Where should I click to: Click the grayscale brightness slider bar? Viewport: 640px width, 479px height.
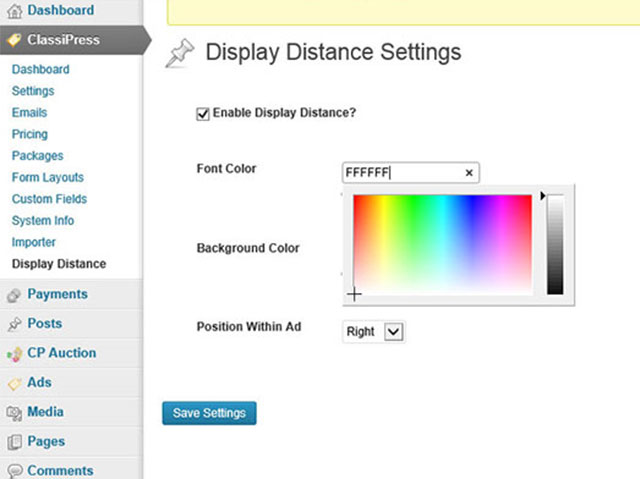pyautogui.click(x=555, y=244)
